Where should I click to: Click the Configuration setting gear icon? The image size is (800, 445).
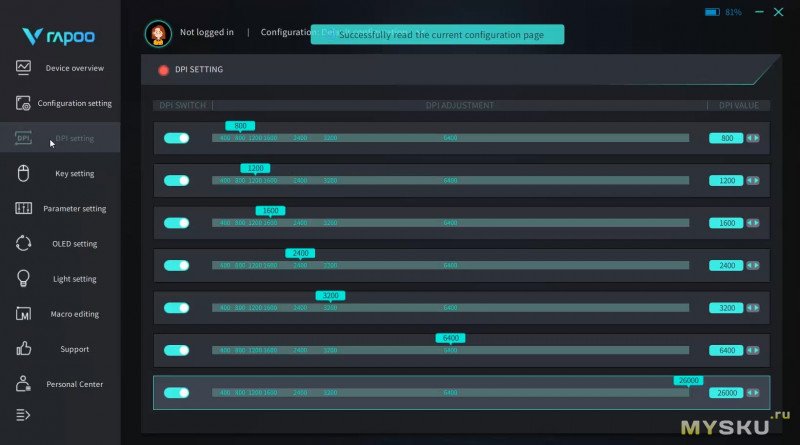[24, 103]
